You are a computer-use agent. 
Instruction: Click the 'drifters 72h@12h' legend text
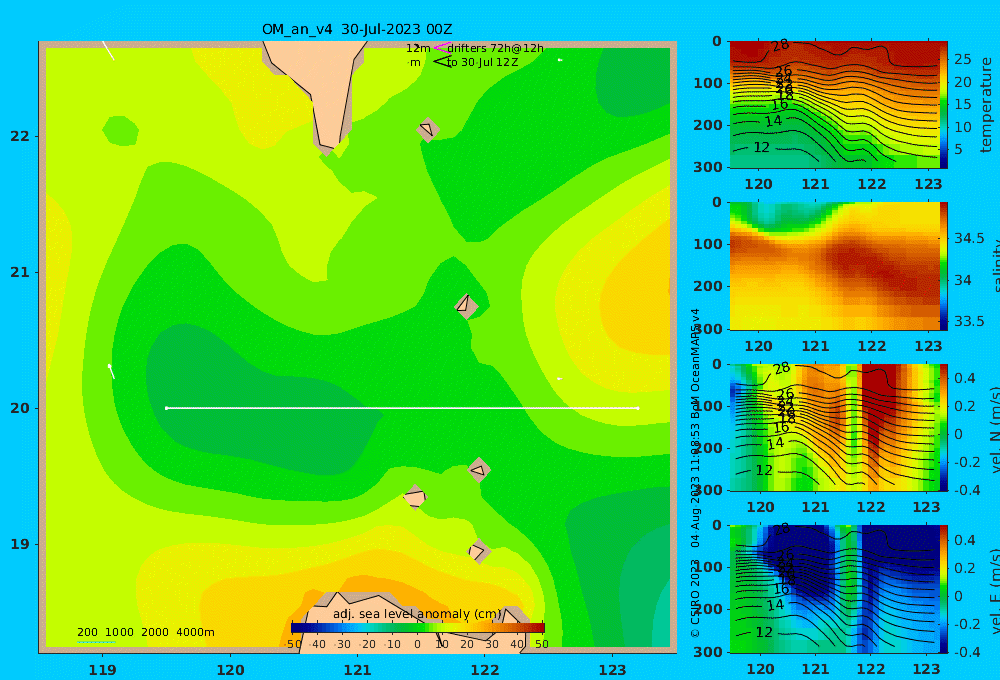click(x=495, y=48)
